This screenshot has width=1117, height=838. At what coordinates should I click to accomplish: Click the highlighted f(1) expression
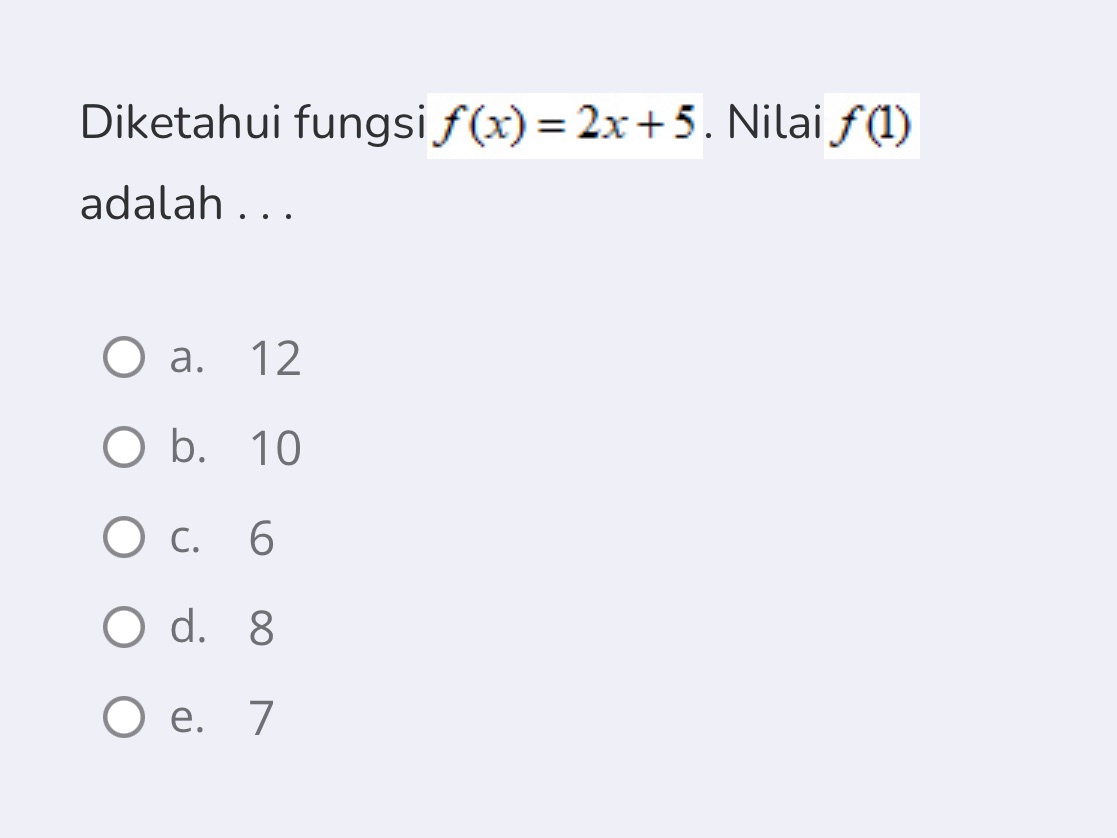coord(869,123)
